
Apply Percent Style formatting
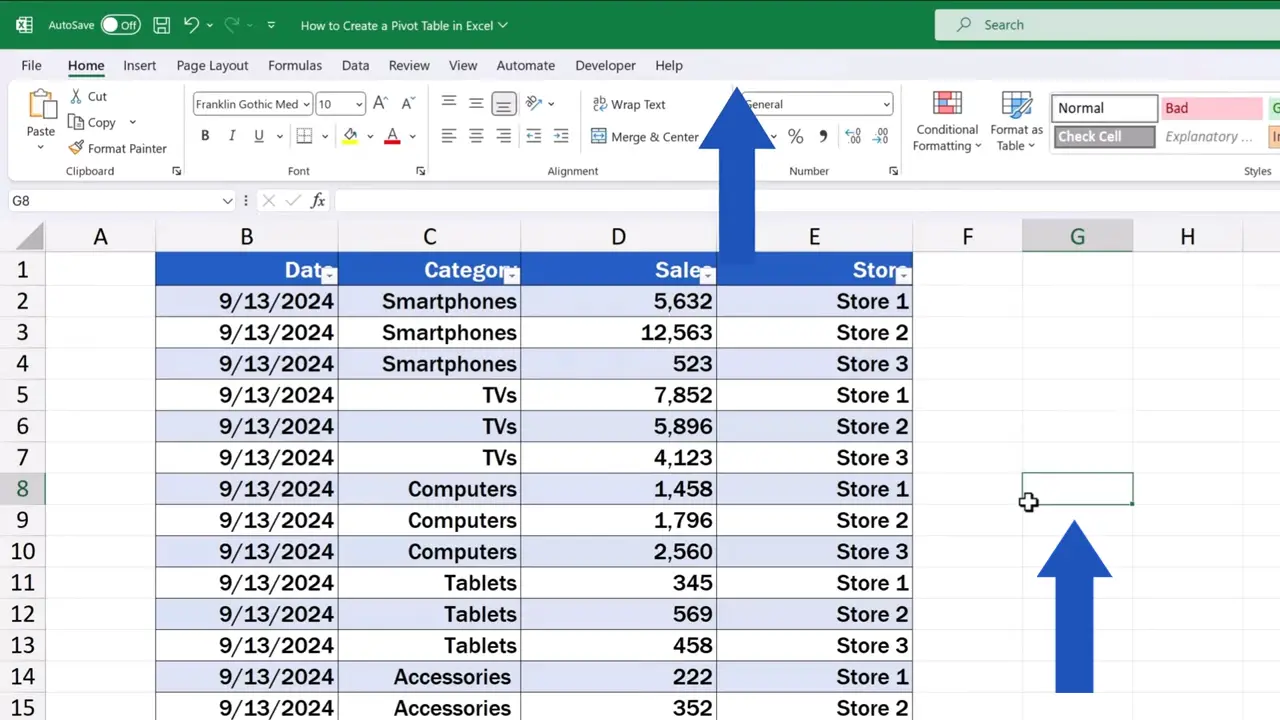pos(795,137)
